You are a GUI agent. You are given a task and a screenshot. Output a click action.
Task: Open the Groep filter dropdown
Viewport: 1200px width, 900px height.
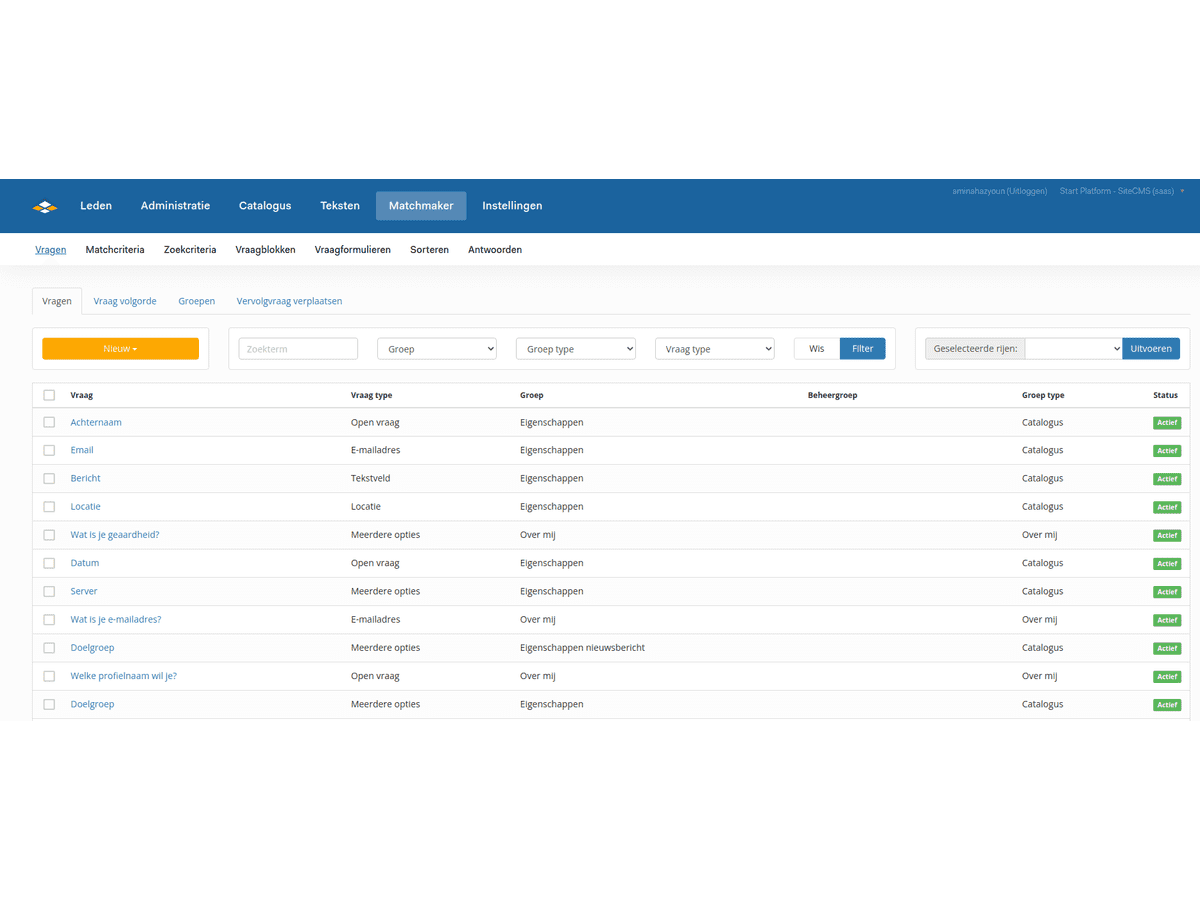(436, 349)
